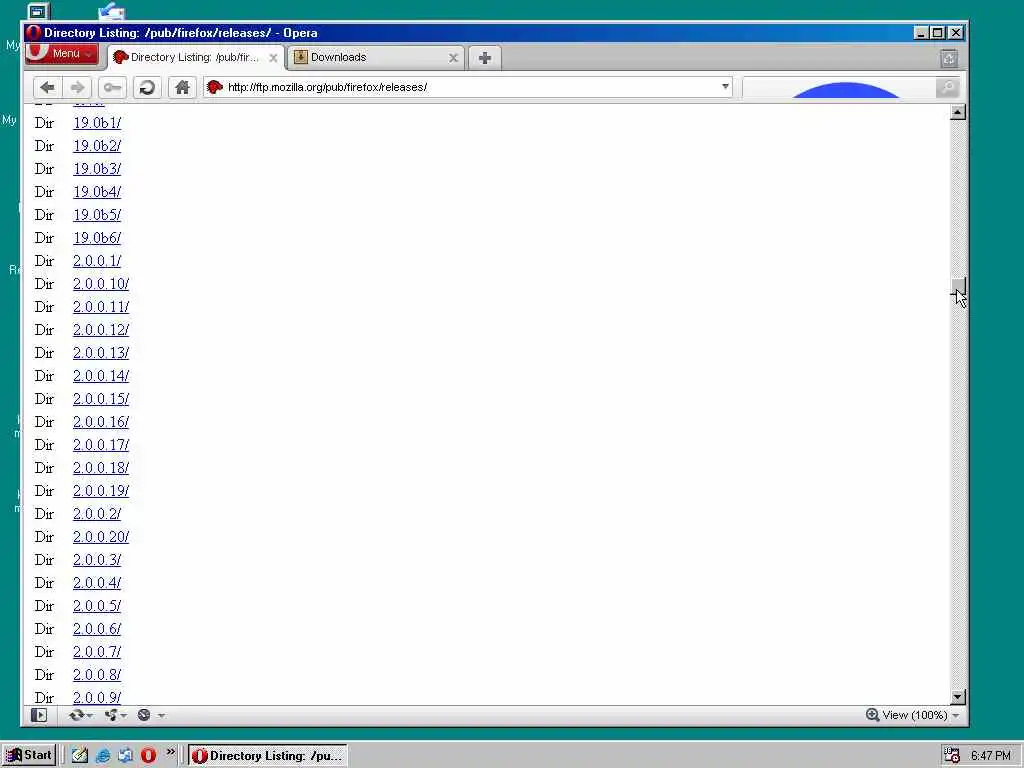Go to the Home page button
The height and width of the screenshot is (768, 1024).
pos(182,87)
